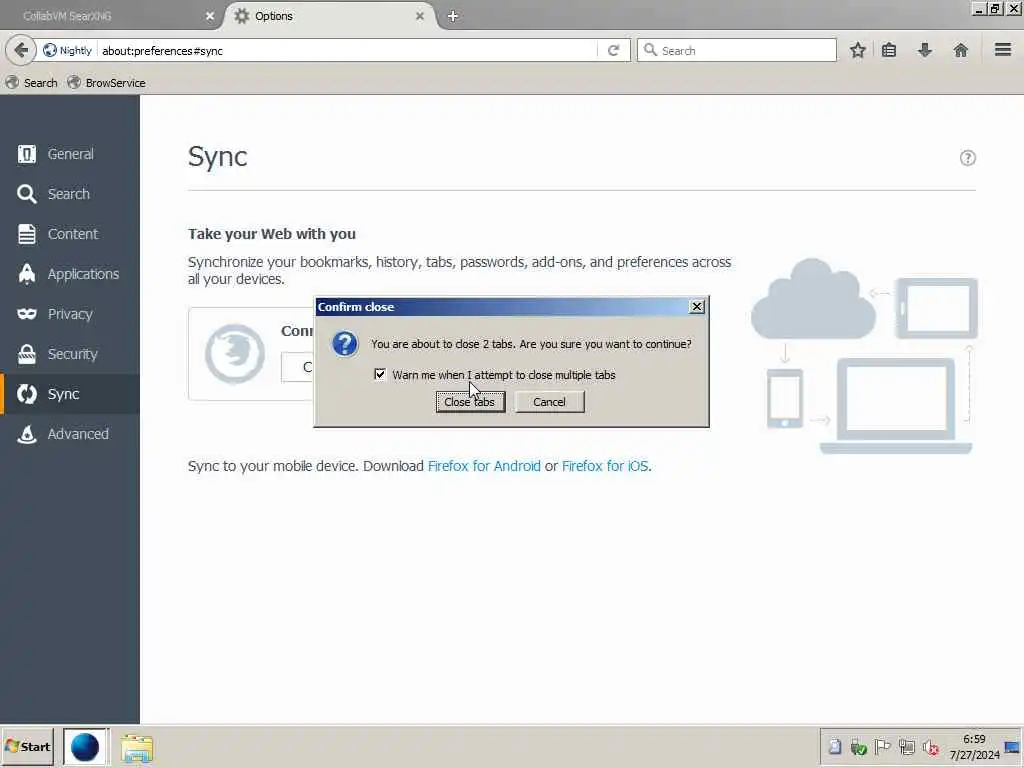Click the Sync help question mark icon
The width and height of the screenshot is (1024, 768).
pyautogui.click(x=967, y=158)
